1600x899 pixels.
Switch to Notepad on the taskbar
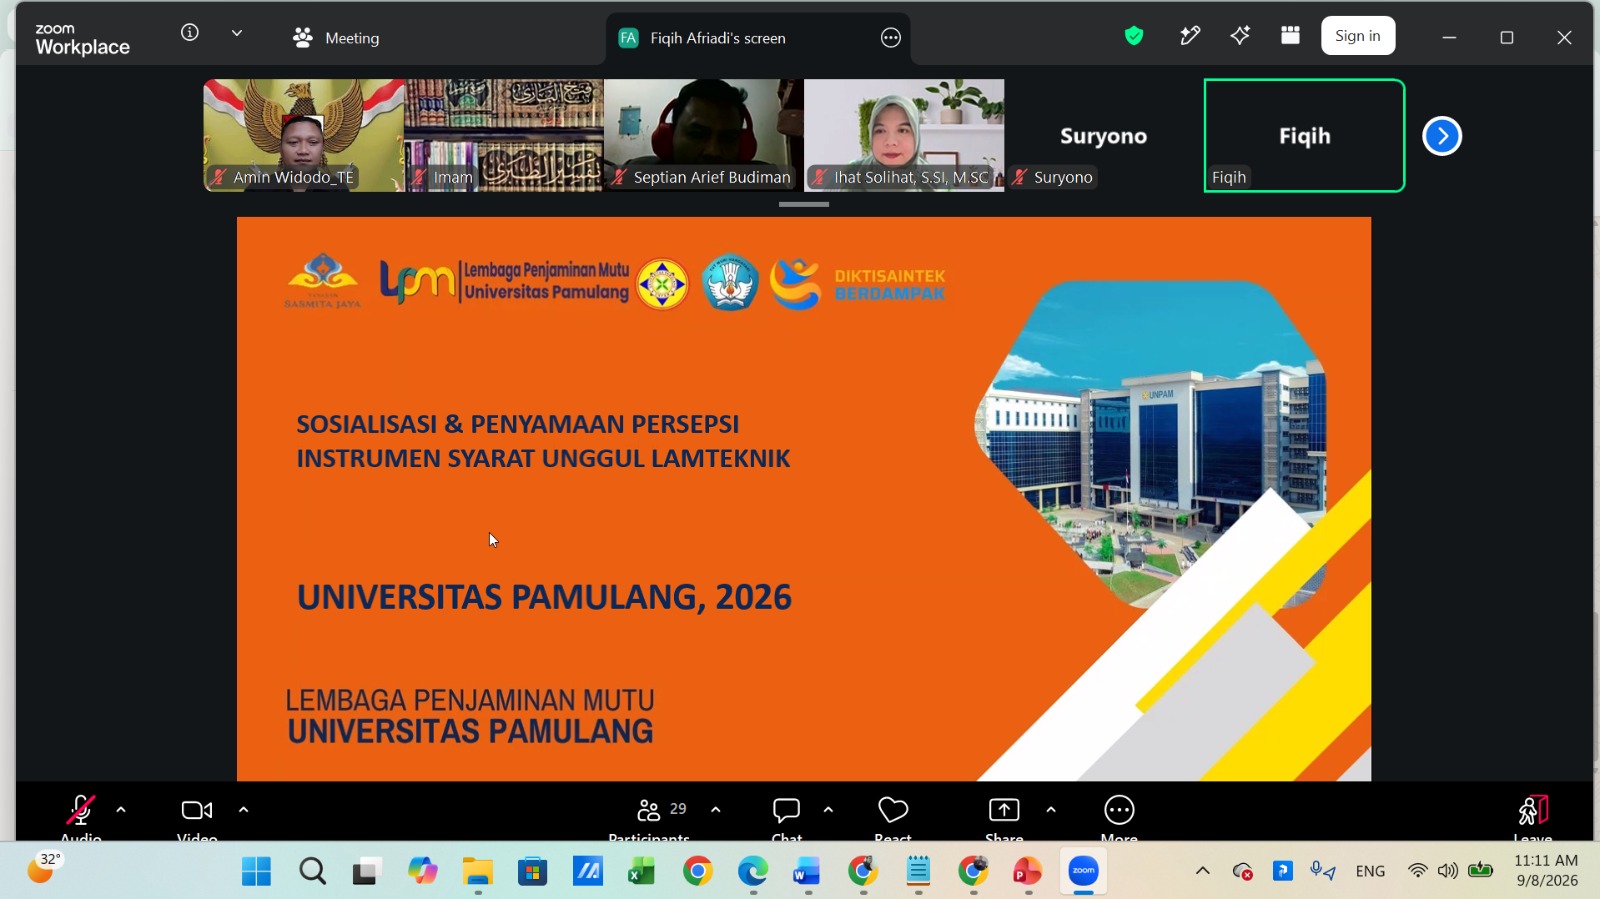point(918,872)
